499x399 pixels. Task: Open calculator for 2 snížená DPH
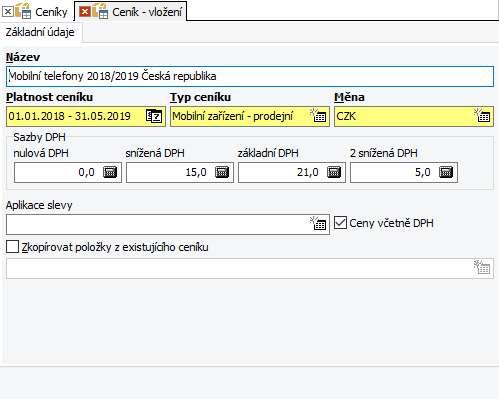pyautogui.click(x=446, y=172)
